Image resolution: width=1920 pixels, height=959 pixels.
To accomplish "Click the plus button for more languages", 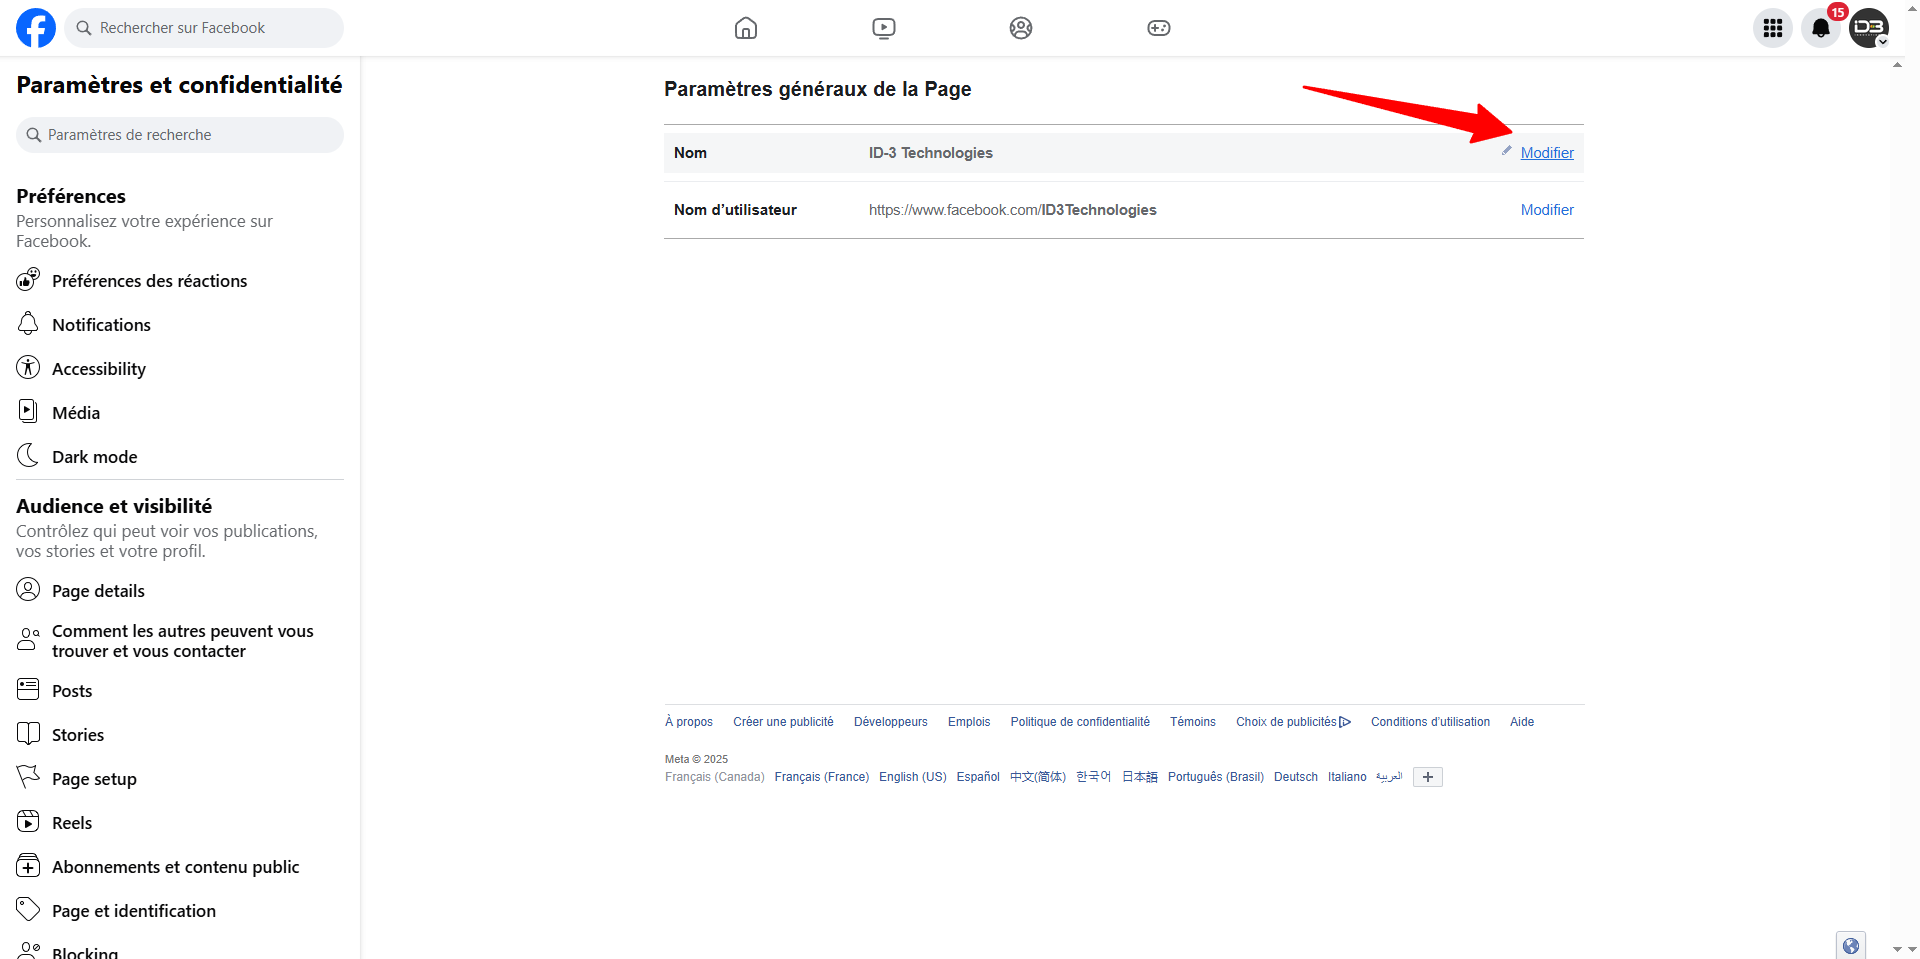I will [1428, 777].
